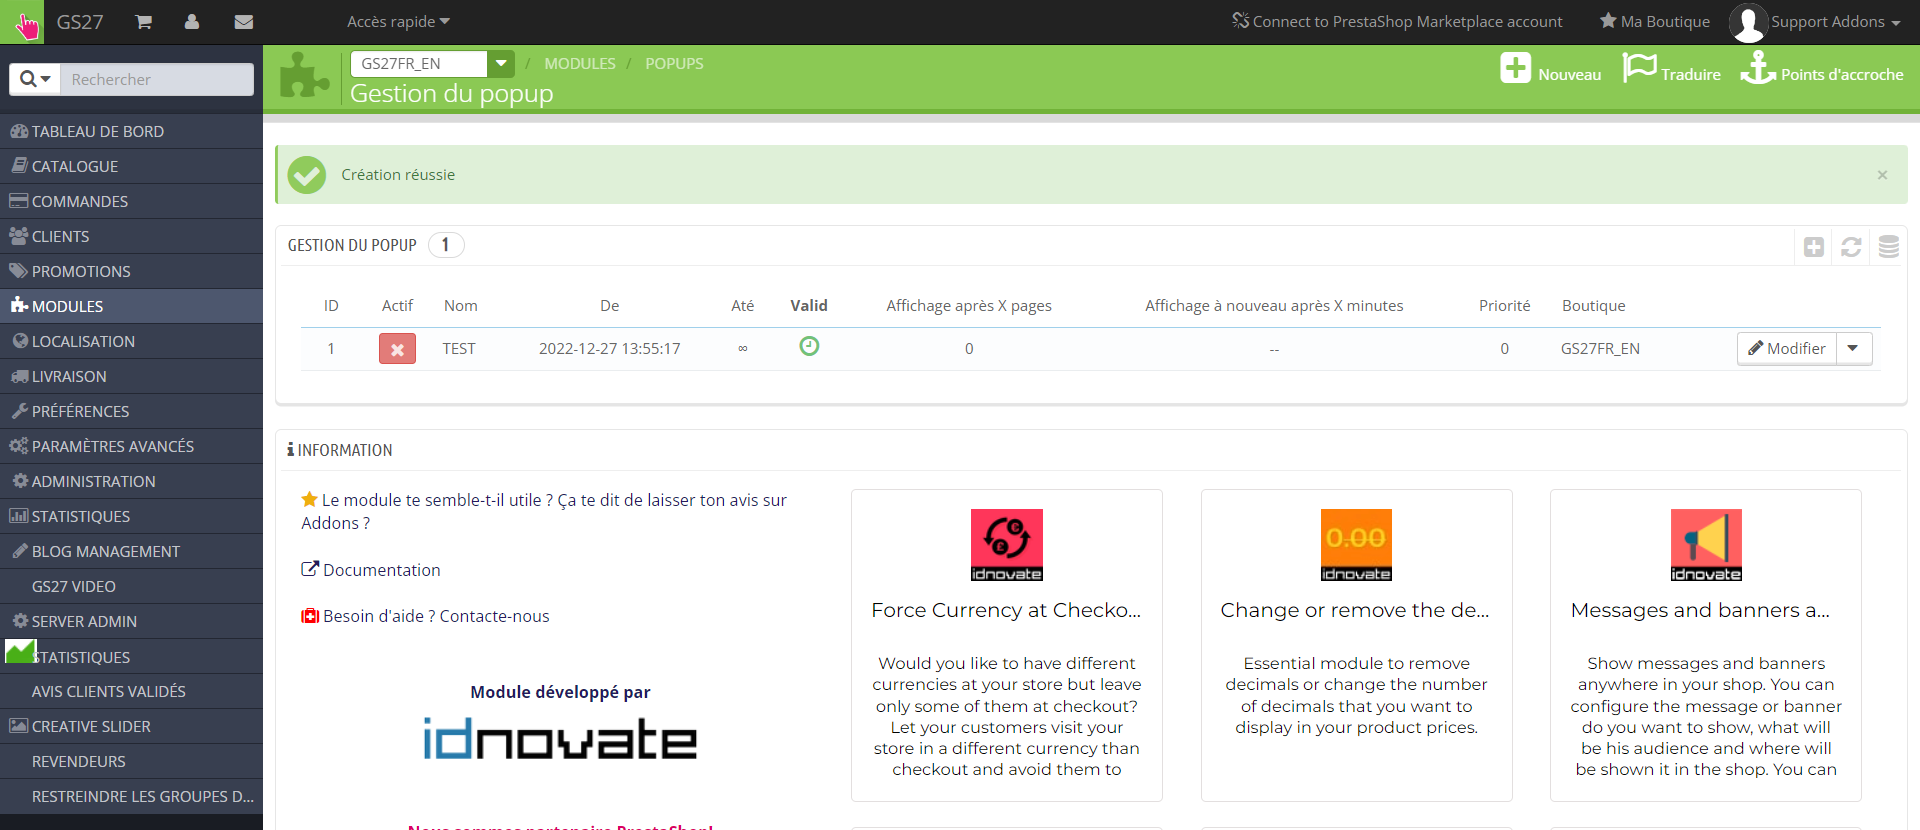Screen dimensions: 1920x830
Task: Click the Traduire flag icon
Action: pos(1639,68)
